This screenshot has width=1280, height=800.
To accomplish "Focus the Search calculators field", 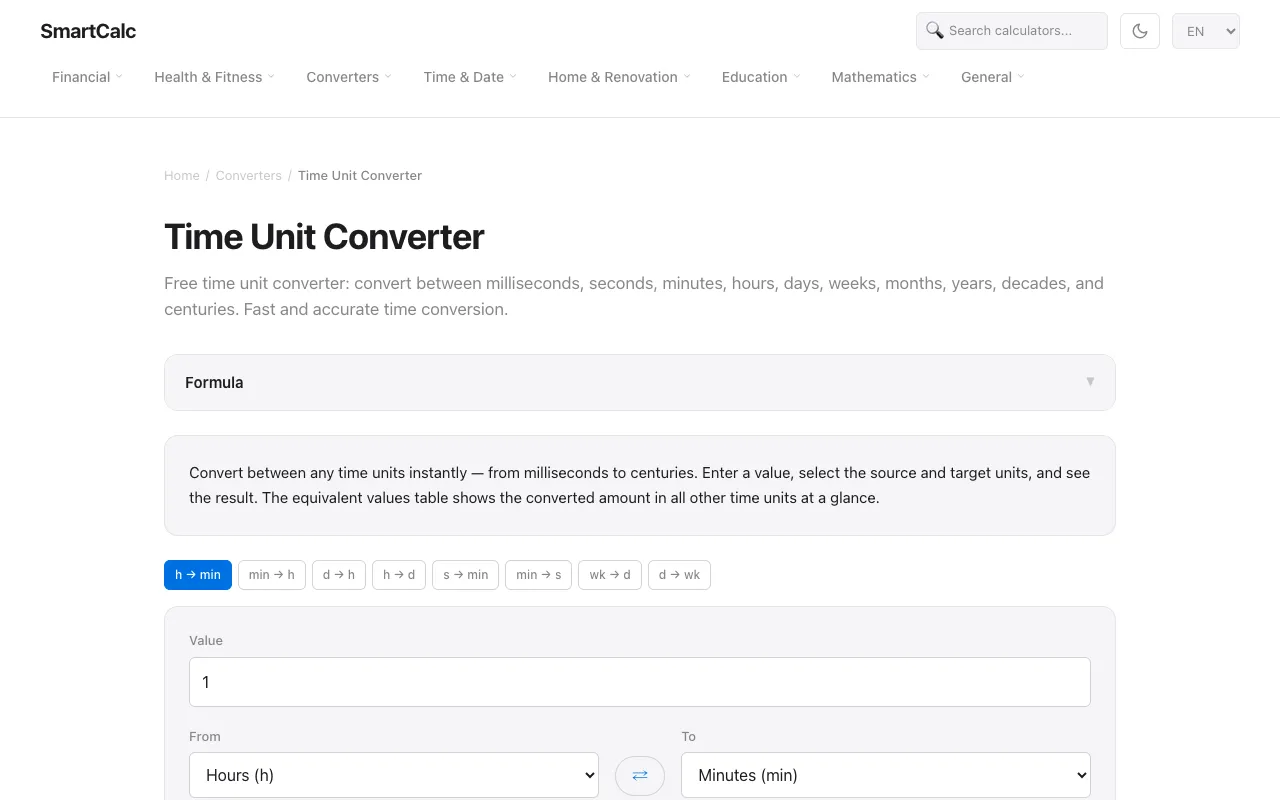I will [1012, 31].
